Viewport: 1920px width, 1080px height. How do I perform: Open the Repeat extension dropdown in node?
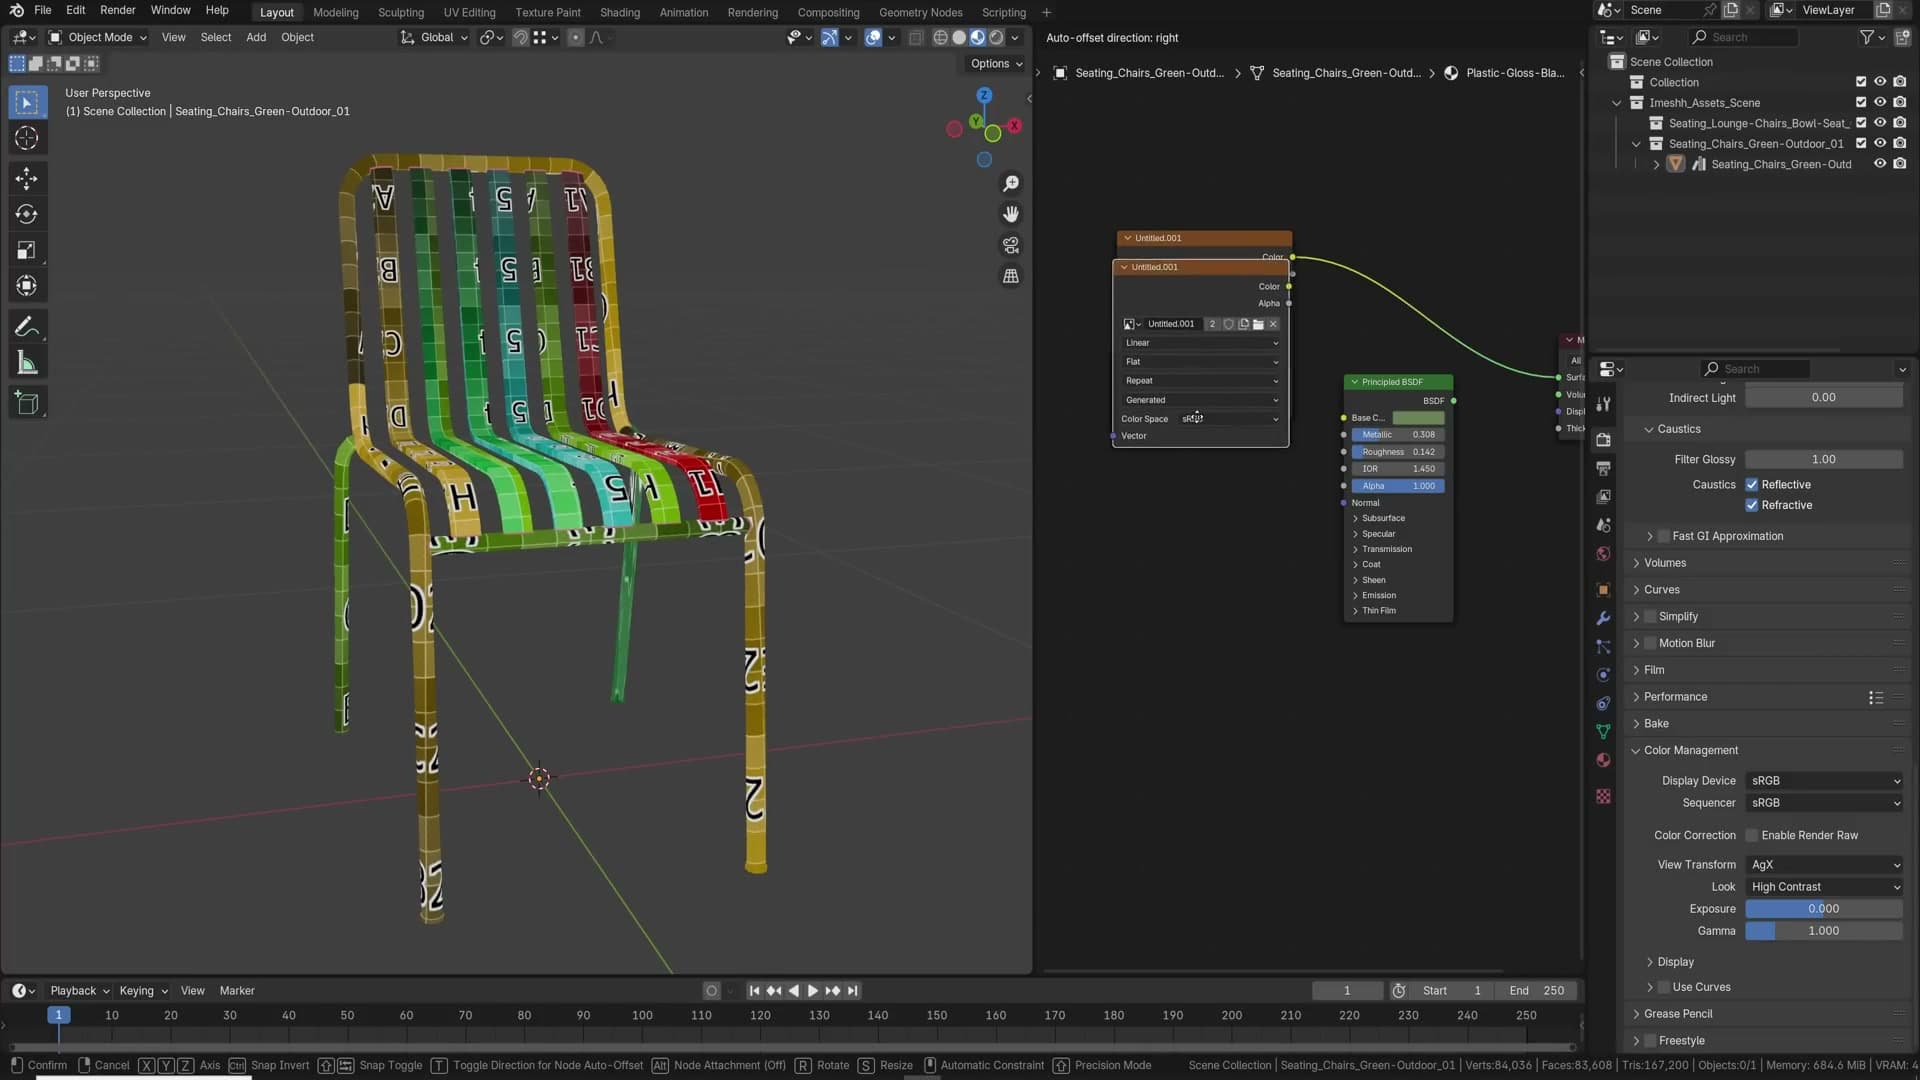pyautogui.click(x=1201, y=381)
